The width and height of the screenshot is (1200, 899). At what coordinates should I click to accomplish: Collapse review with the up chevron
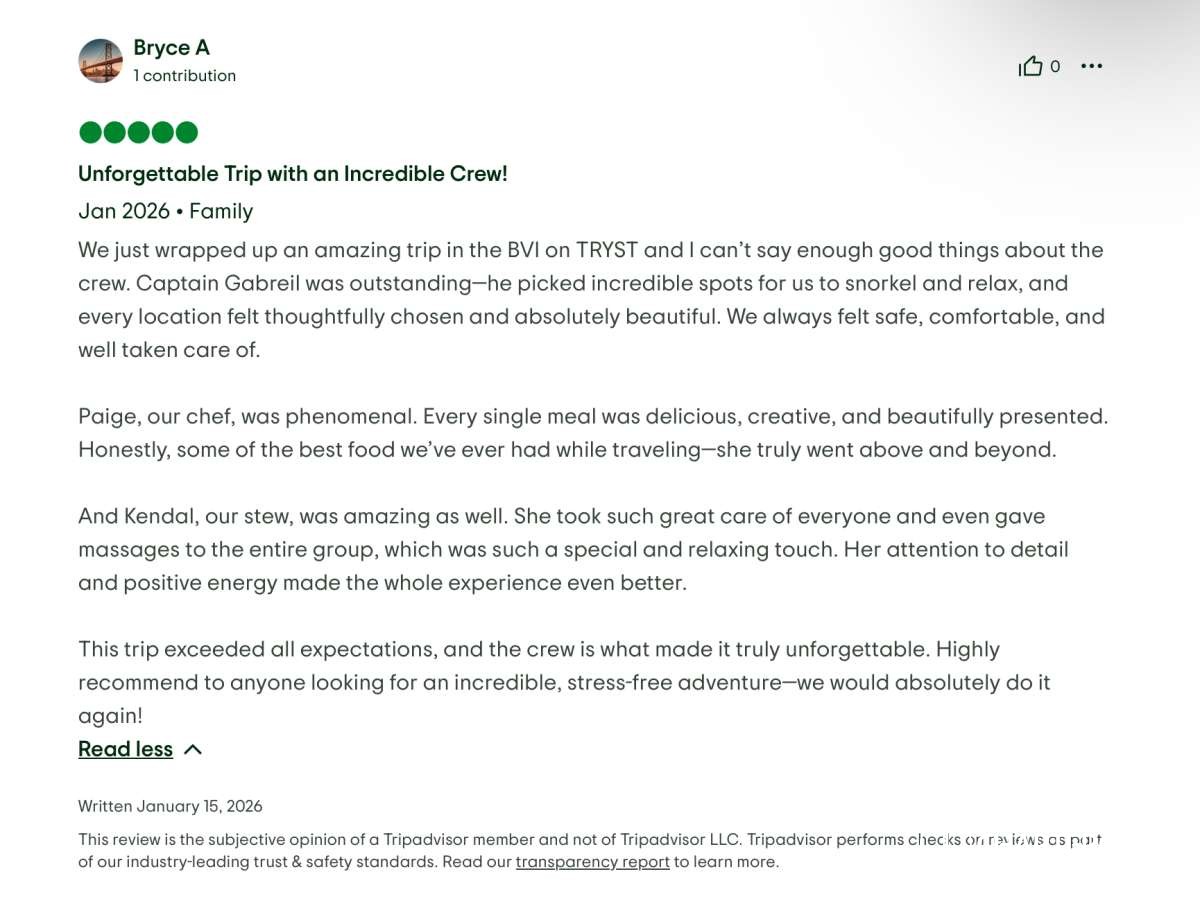coord(194,749)
